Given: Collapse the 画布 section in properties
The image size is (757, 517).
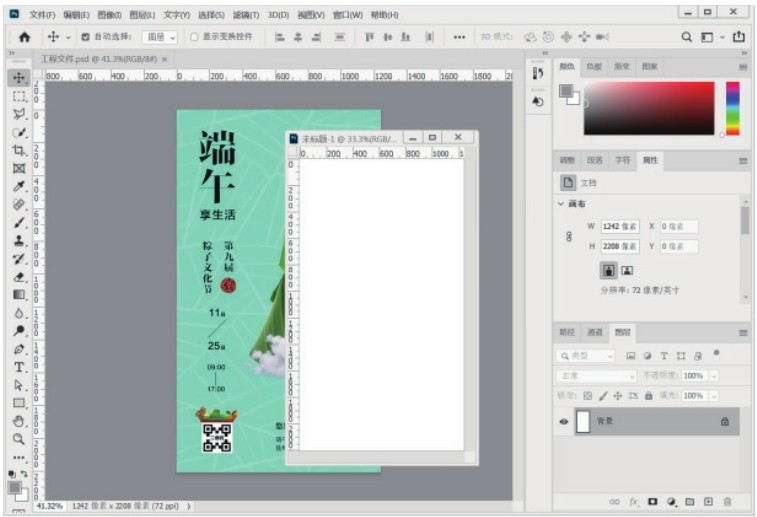Looking at the screenshot, I should click(561, 205).
